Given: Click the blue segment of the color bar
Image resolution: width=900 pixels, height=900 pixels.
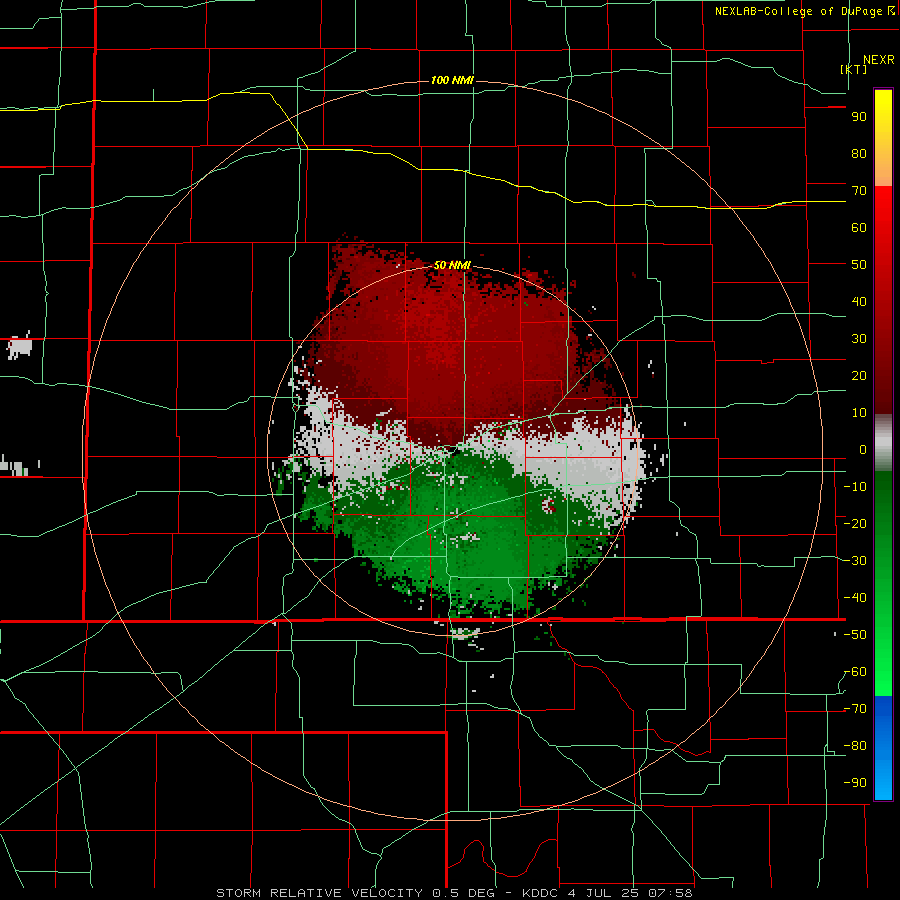Looking at the screenshot, I should click(883, 747).
